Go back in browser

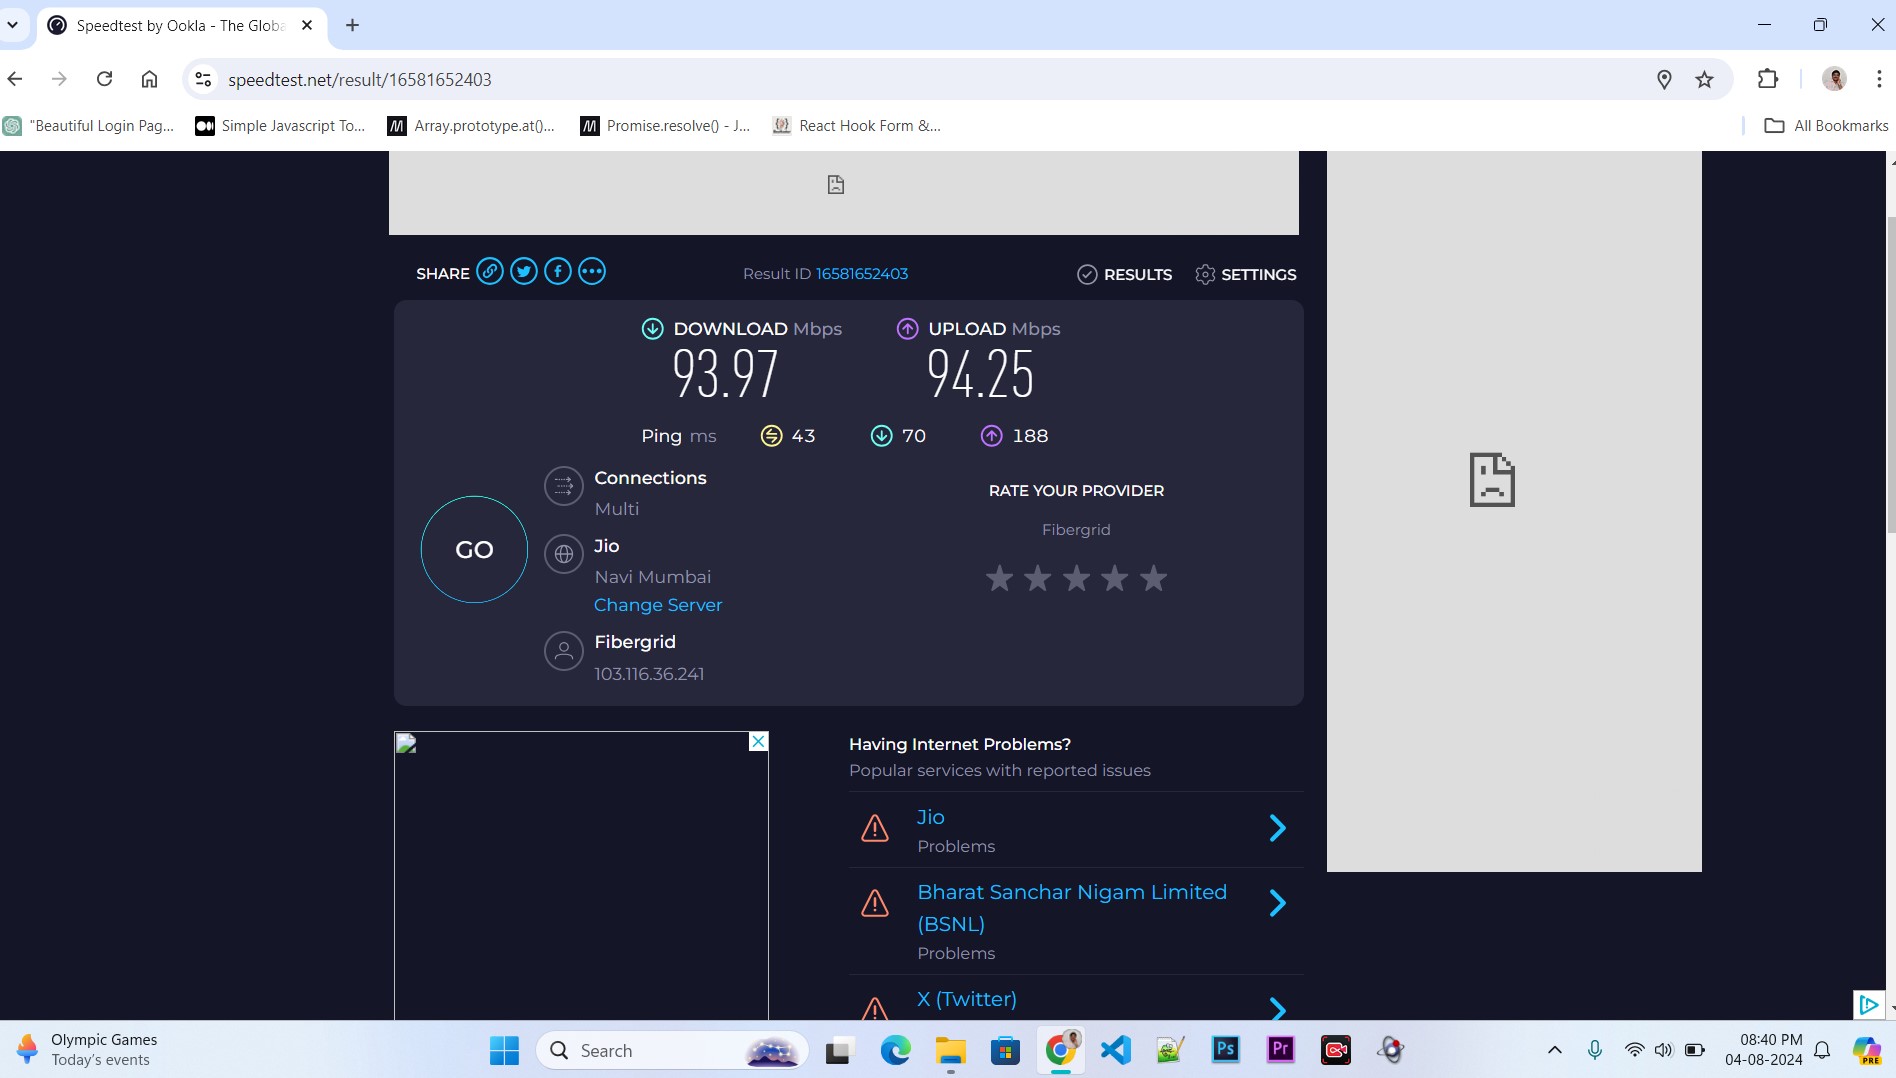(x=15, y=79)
